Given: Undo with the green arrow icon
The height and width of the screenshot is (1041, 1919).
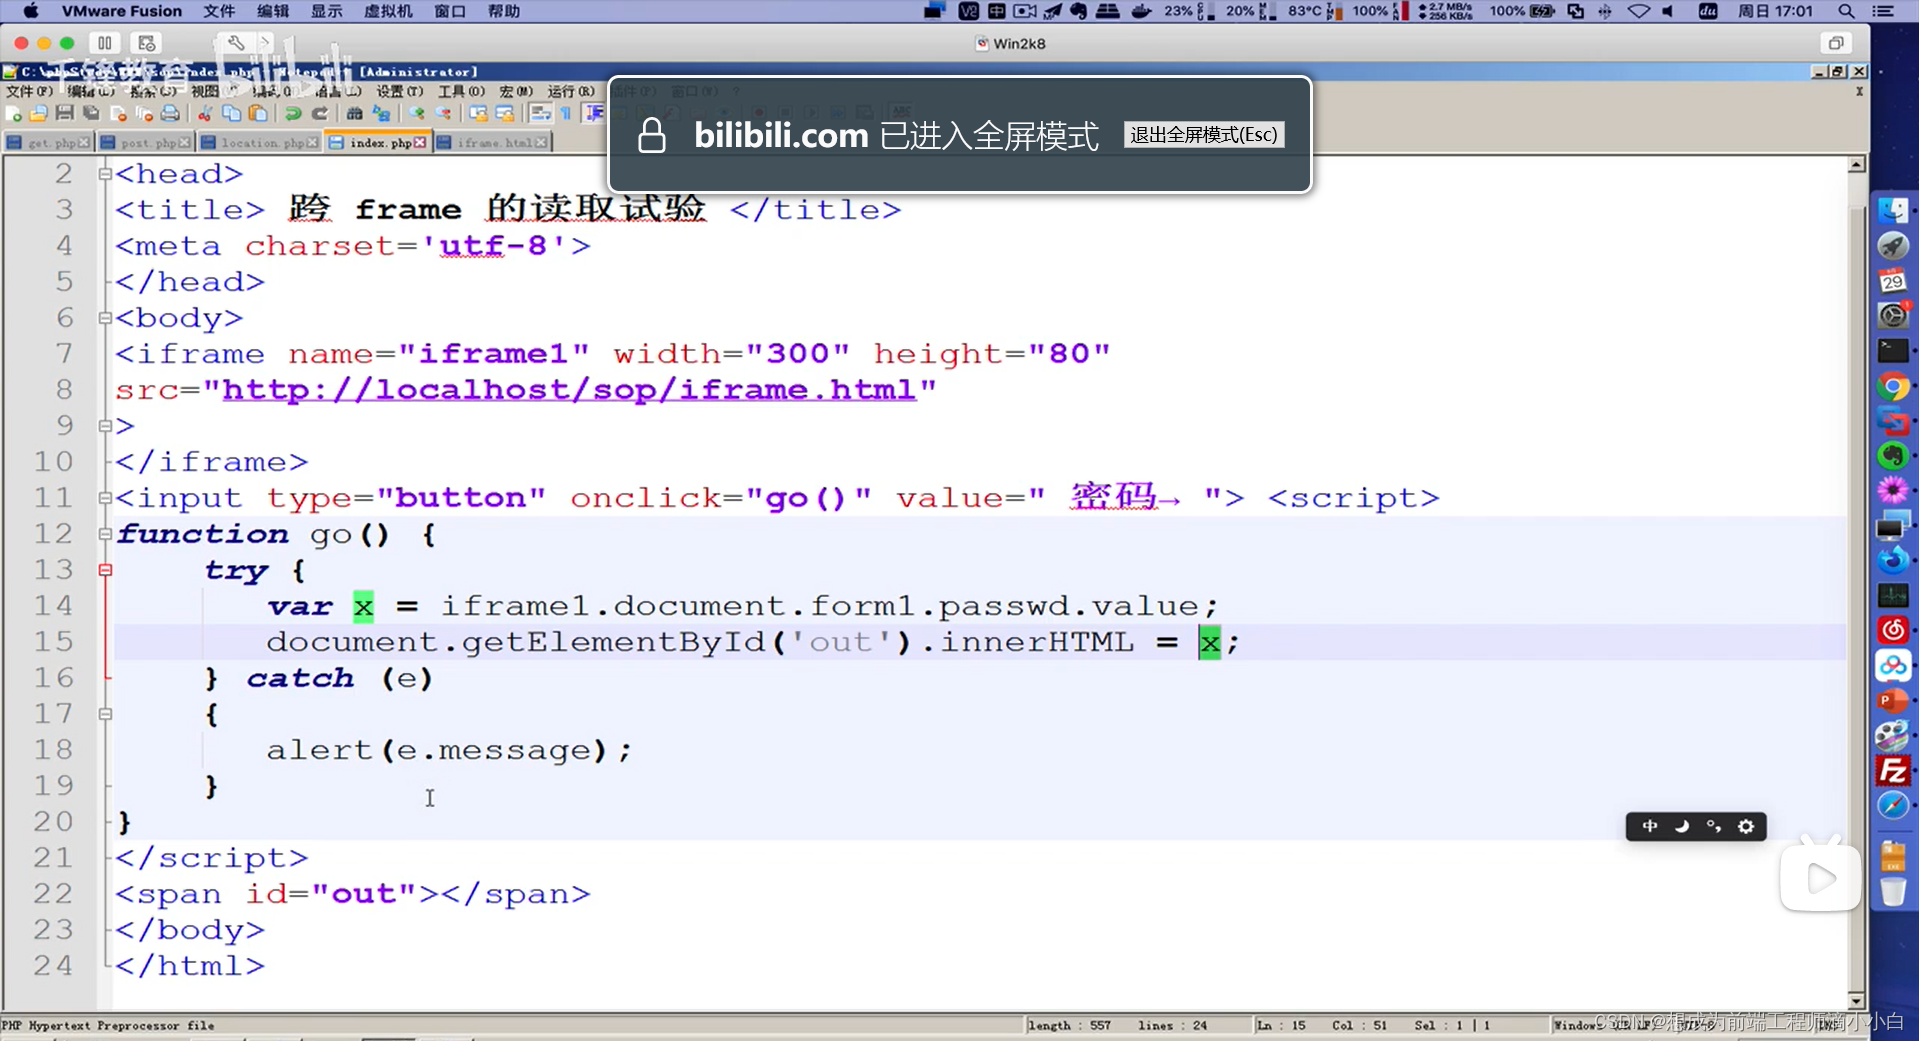Looking at the screenshot, I should point(293,114).
